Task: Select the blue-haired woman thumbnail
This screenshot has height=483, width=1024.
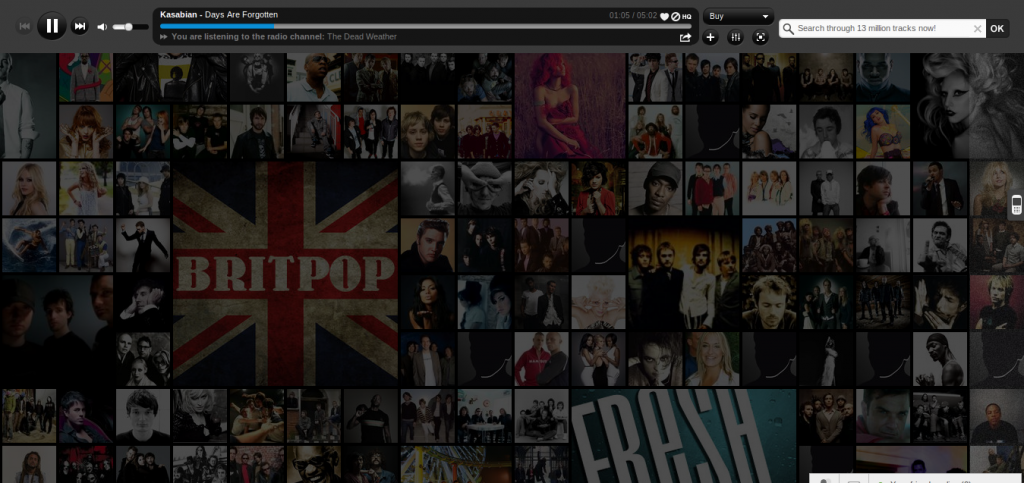Action: click(882, 131)
